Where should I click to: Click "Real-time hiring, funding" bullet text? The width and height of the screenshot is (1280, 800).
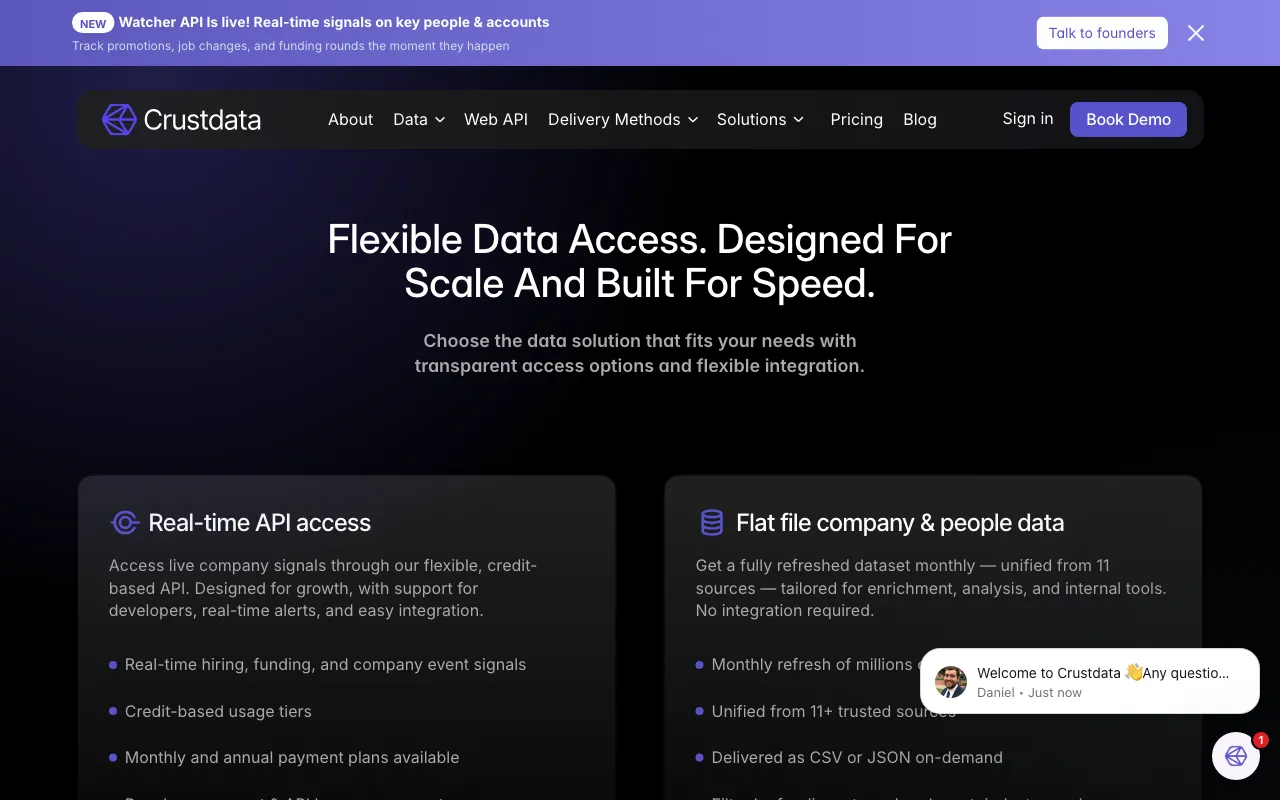click(x=325, y=664)
